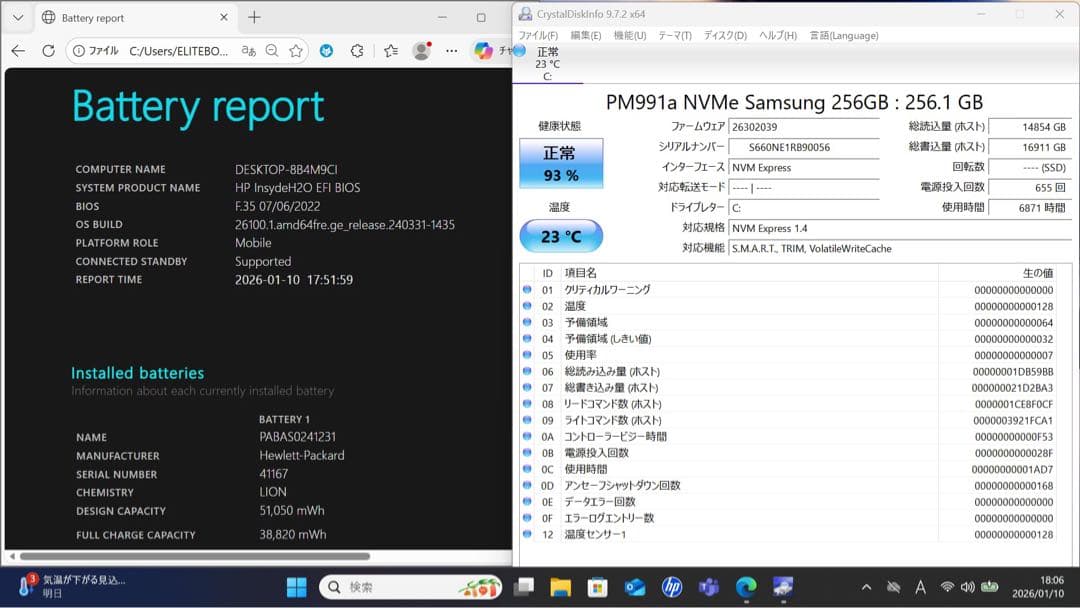Viewport: 1080px width, 608px height.
Task: Click the translate (aあ) icon in address bar
Action: (249, 50)
